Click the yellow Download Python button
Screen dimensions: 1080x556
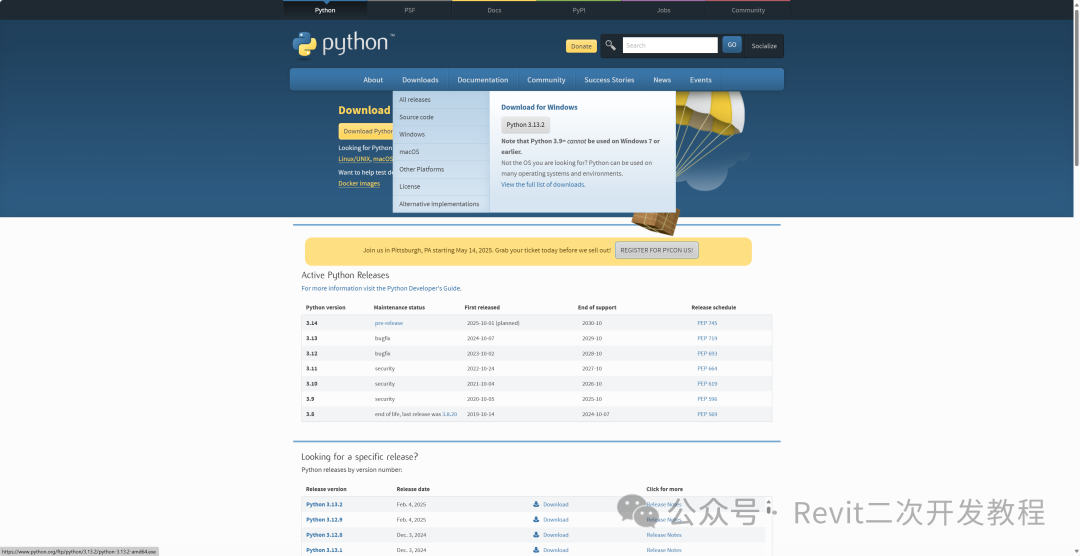pos(366,132)
